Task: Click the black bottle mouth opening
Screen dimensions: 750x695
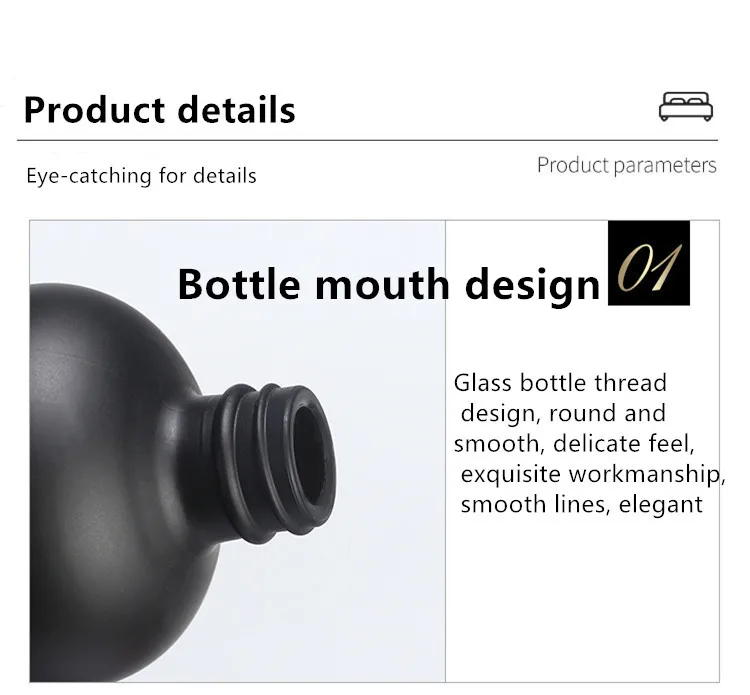Action: point(310,455)
